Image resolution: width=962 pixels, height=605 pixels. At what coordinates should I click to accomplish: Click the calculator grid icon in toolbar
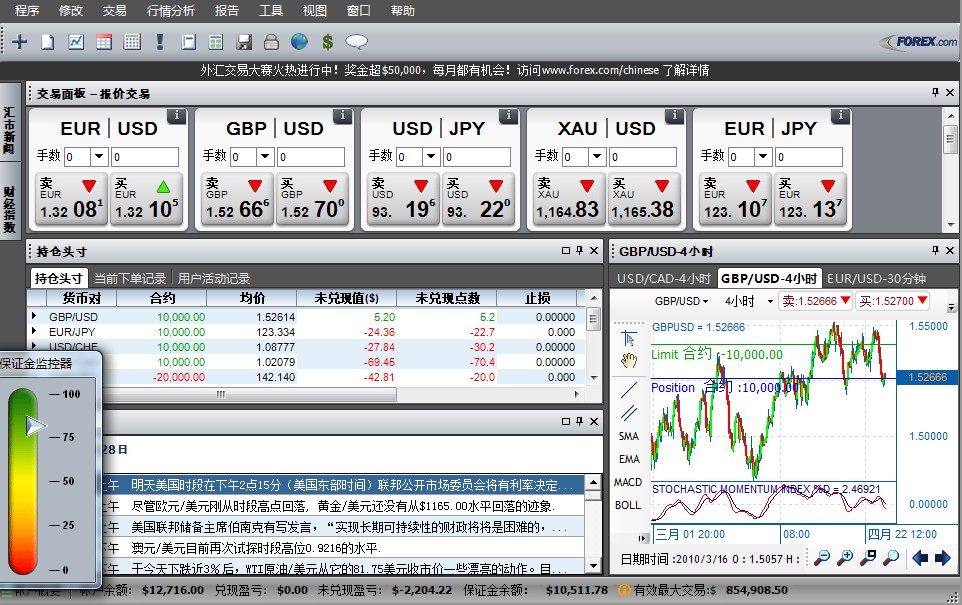coord(132,42)
